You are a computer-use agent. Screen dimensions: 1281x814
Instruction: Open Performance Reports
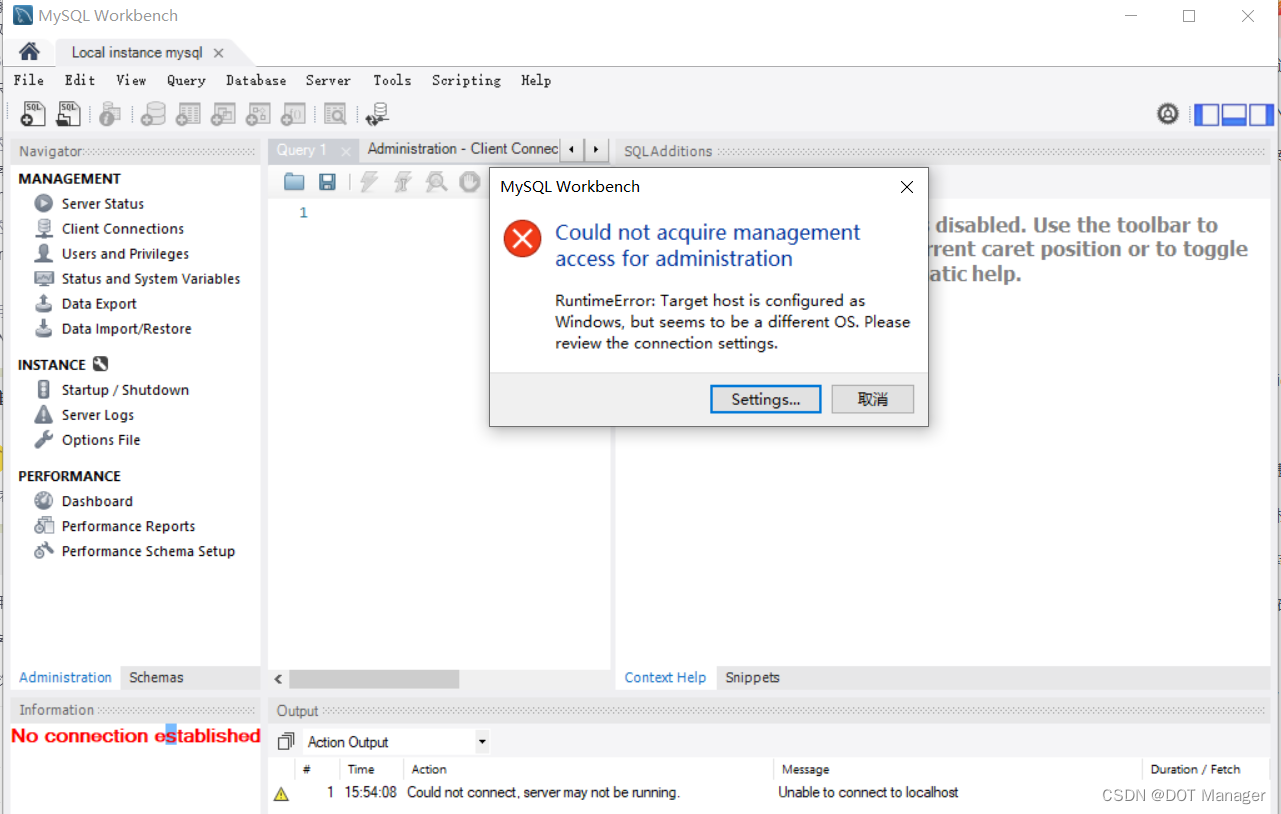pos(127,525)
